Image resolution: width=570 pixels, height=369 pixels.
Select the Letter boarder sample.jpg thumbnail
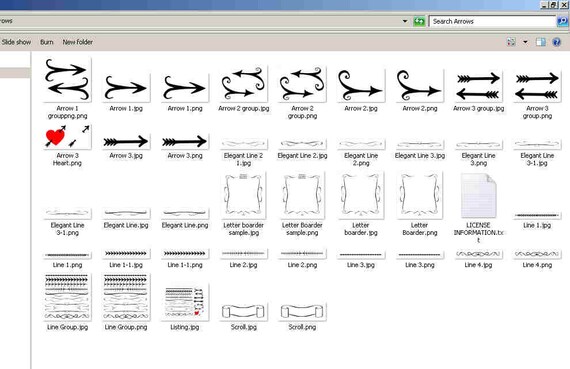pyautogui.click(x=243, y=196)
